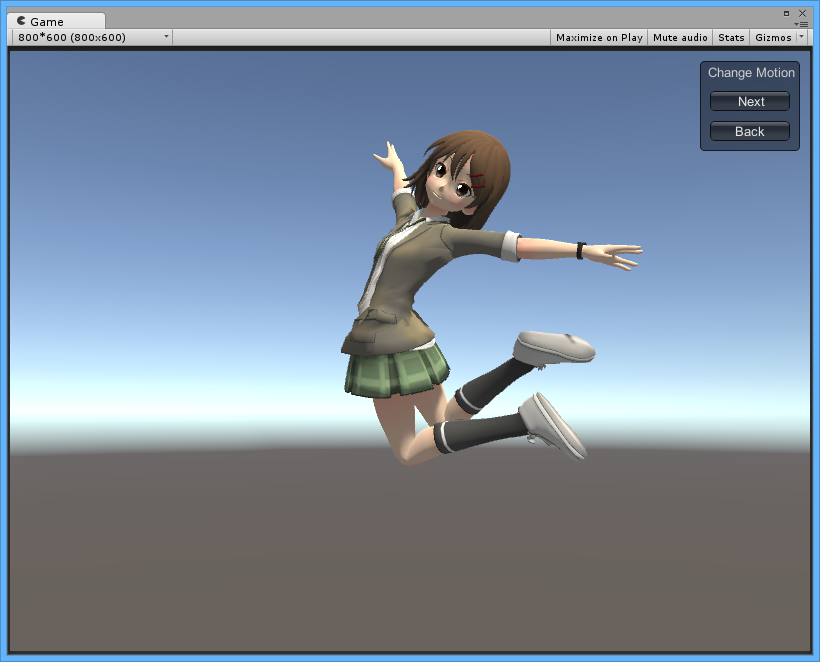Close the Game window with X
This screenshot has width=820, height=662.
[x=800, y=13]
